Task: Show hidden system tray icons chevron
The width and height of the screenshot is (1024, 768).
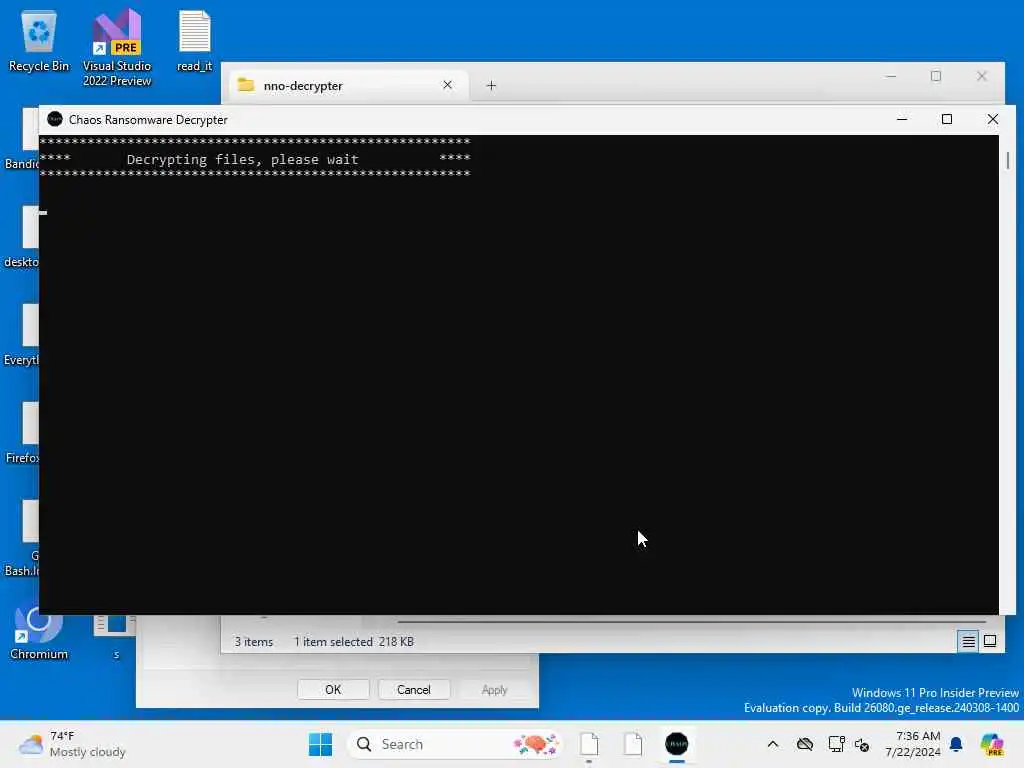Action: pyautogui.click(x=773, y=744)
